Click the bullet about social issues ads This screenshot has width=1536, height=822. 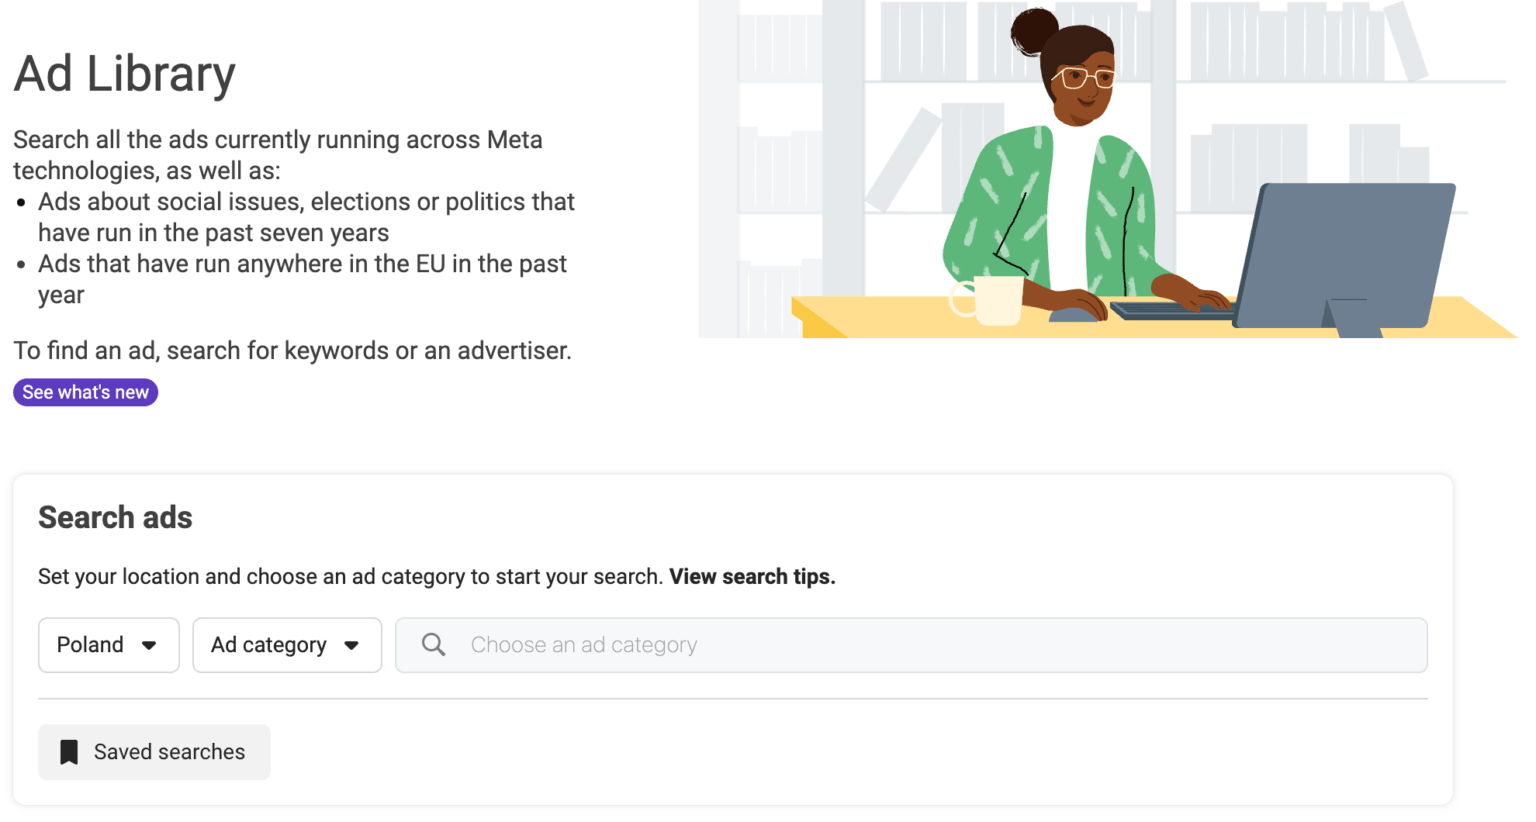[306, 217]
